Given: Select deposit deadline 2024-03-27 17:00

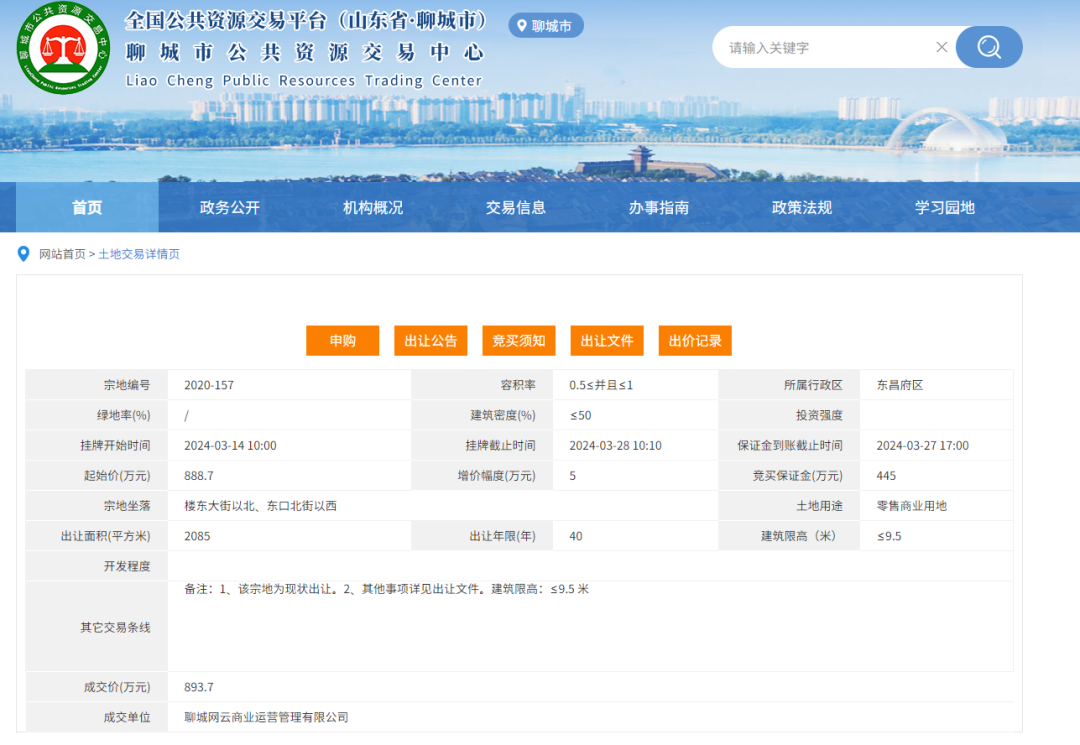Looking at the screenshot, I should point(922,445).
